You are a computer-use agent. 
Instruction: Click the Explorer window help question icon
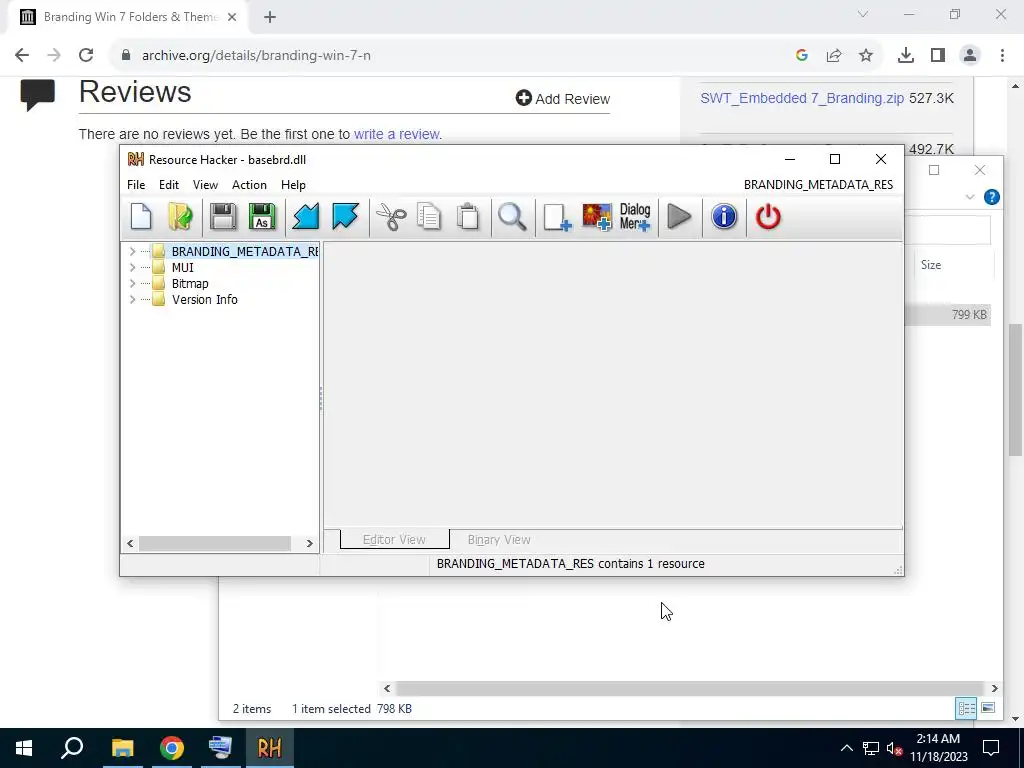tap(991, 197)
